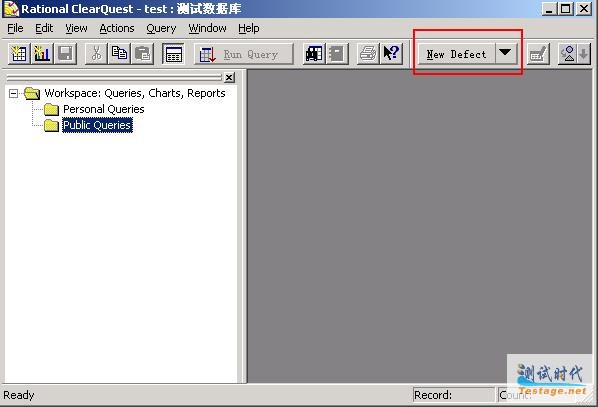The image size is (598, 407).
Task: Toggle the workspace view table icon
Action: point(174,54)
